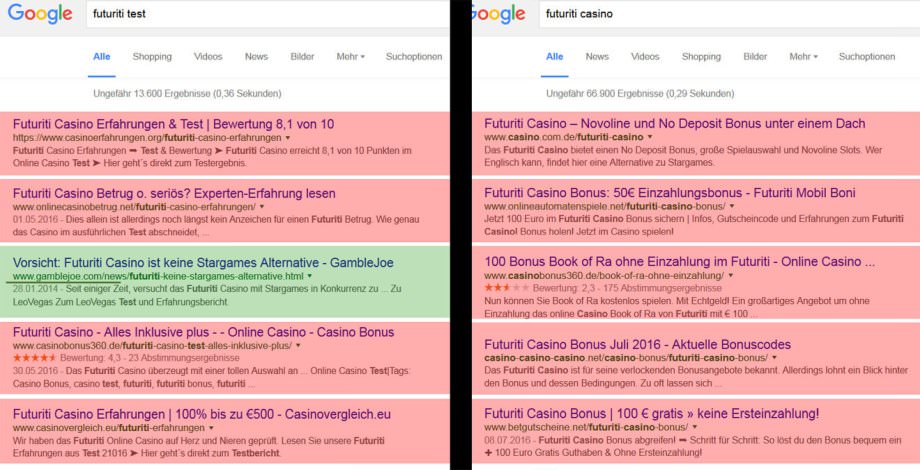Expand Mehr dropdown in left search
Screen dimensions: 920x470
(350, 57)
